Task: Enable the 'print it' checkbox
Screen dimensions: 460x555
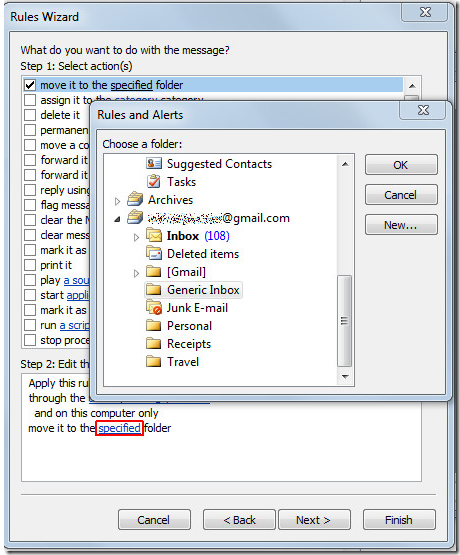Action: click(x=30, y=265)
